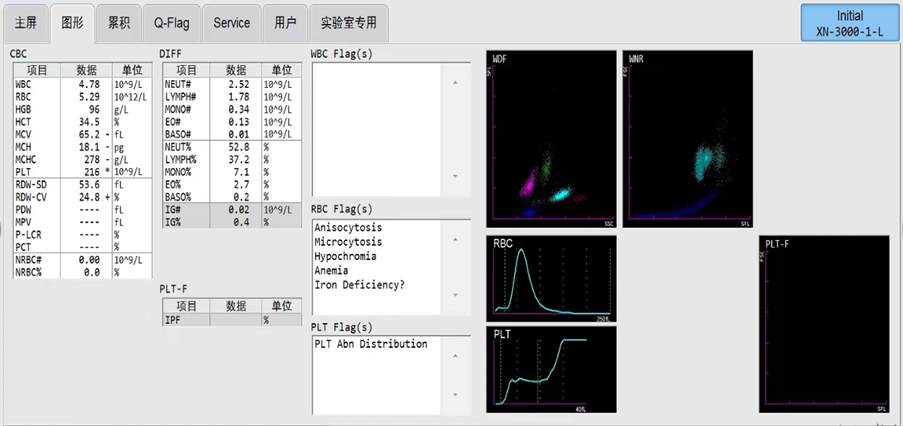The width and height of the screenshot is (903, 426).
Task: Click the empty PLT-F scattergram panel
Action: [x=825, y=324]
